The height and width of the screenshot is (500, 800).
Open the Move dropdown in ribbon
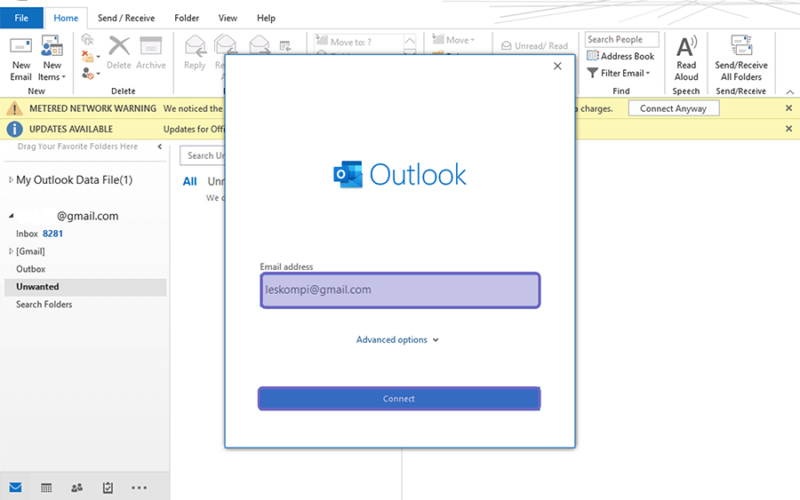click(x=454, y=40)
